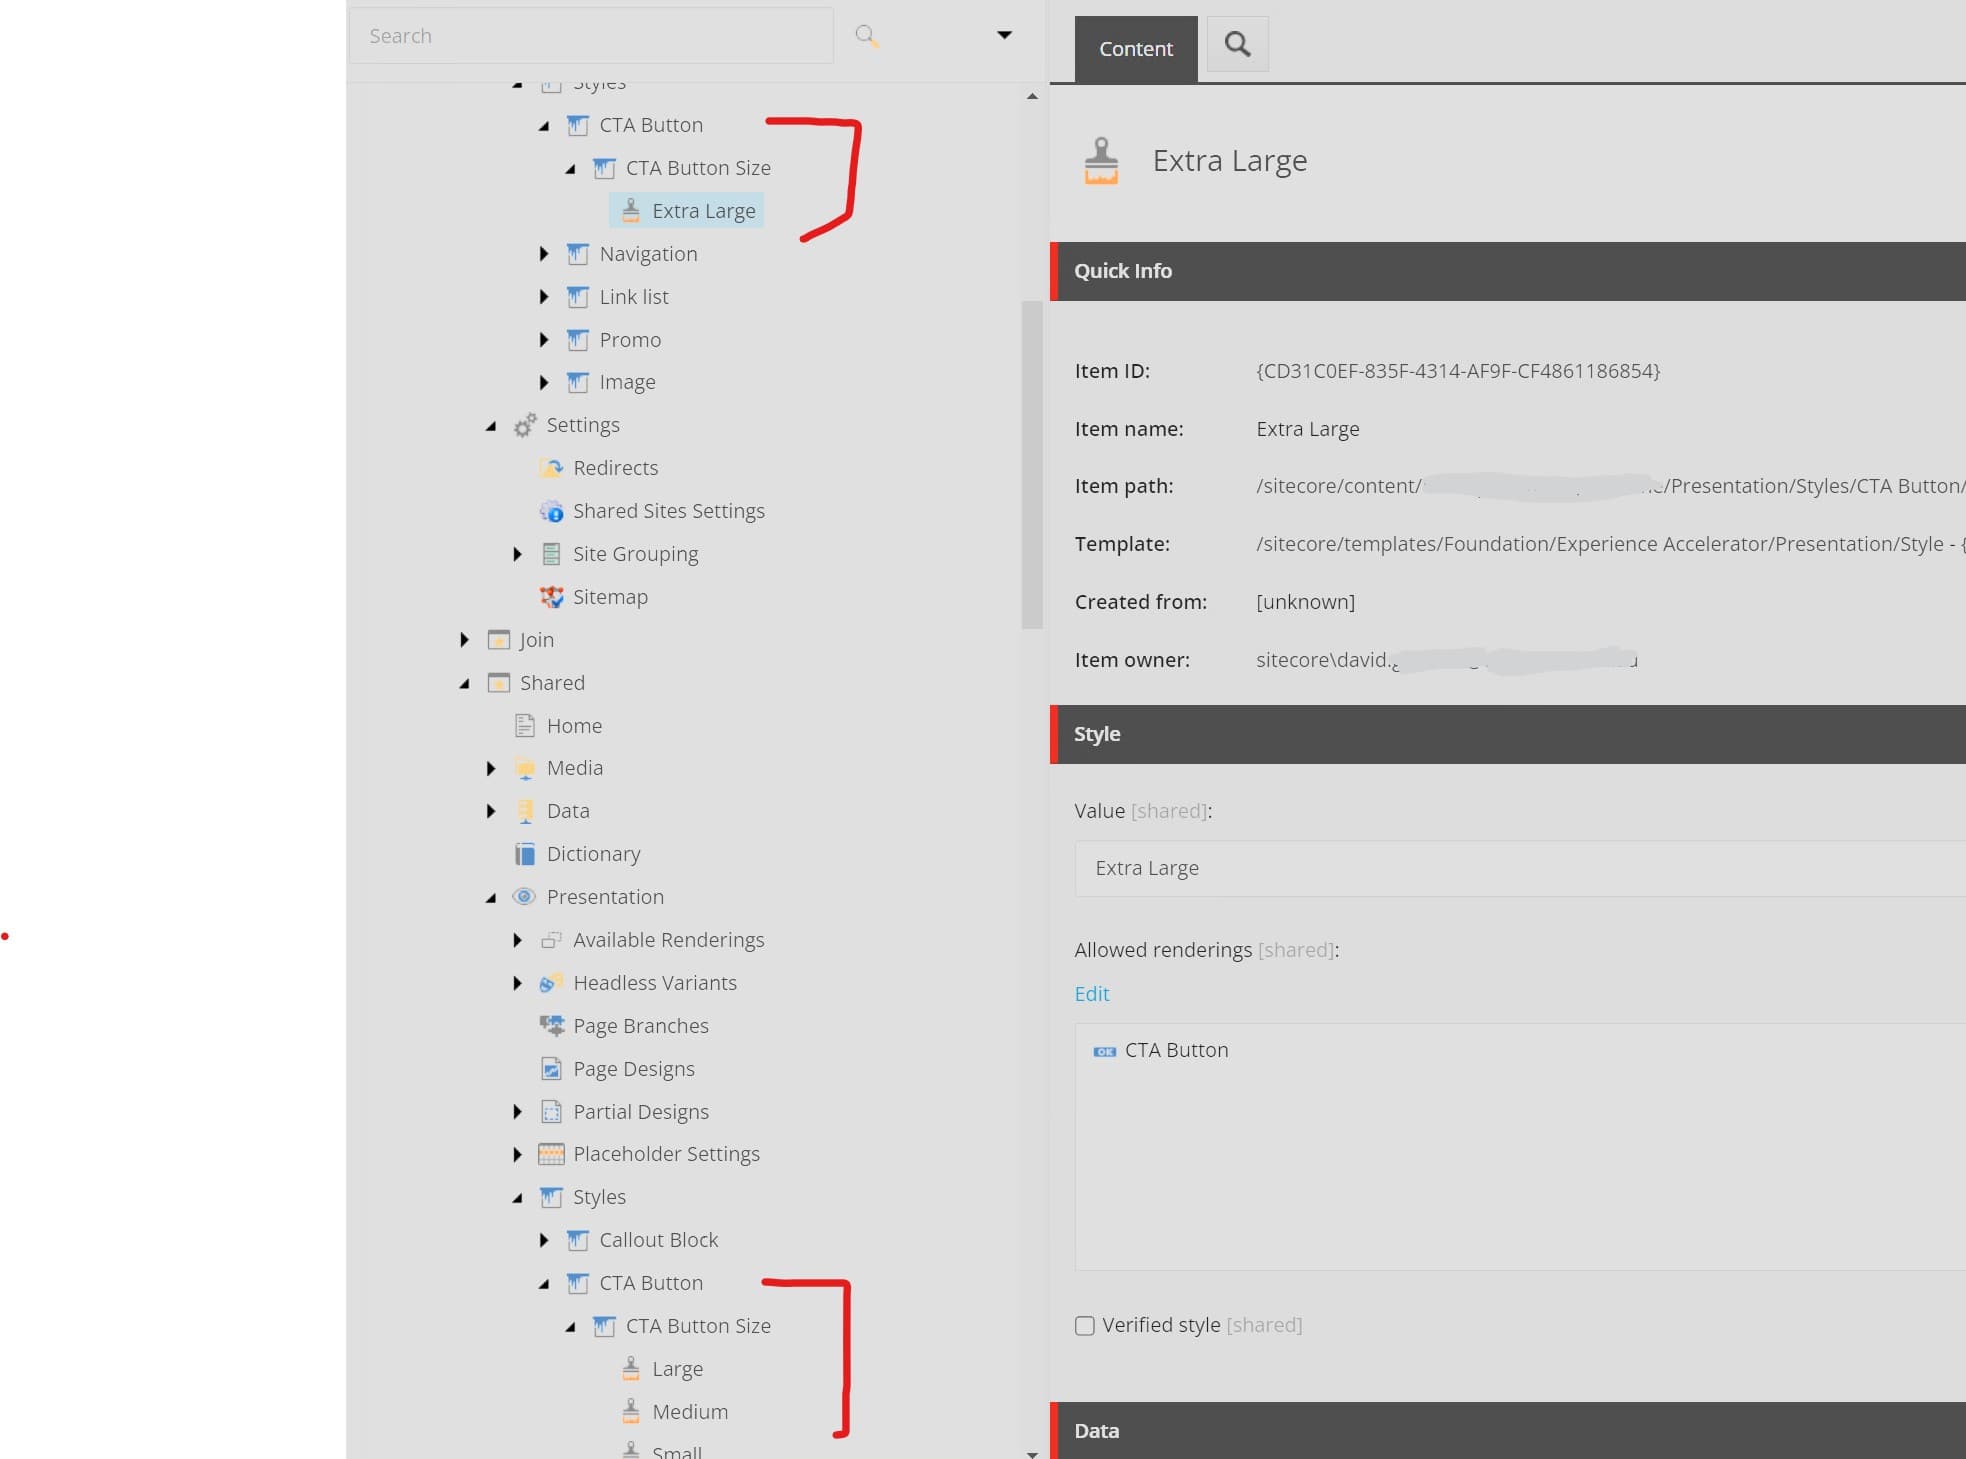This screenshot has width=1966, height=1459.
Task: Collapse the Shared node
Action: click(466, 682)
